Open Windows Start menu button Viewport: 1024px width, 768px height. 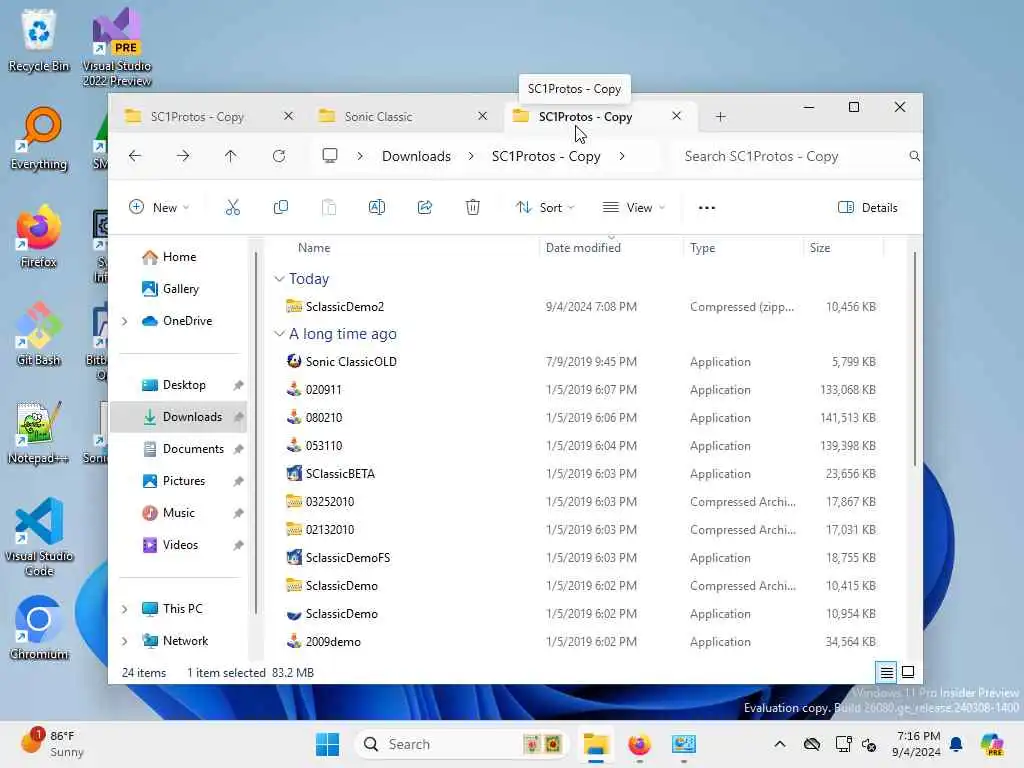(327, 744)
